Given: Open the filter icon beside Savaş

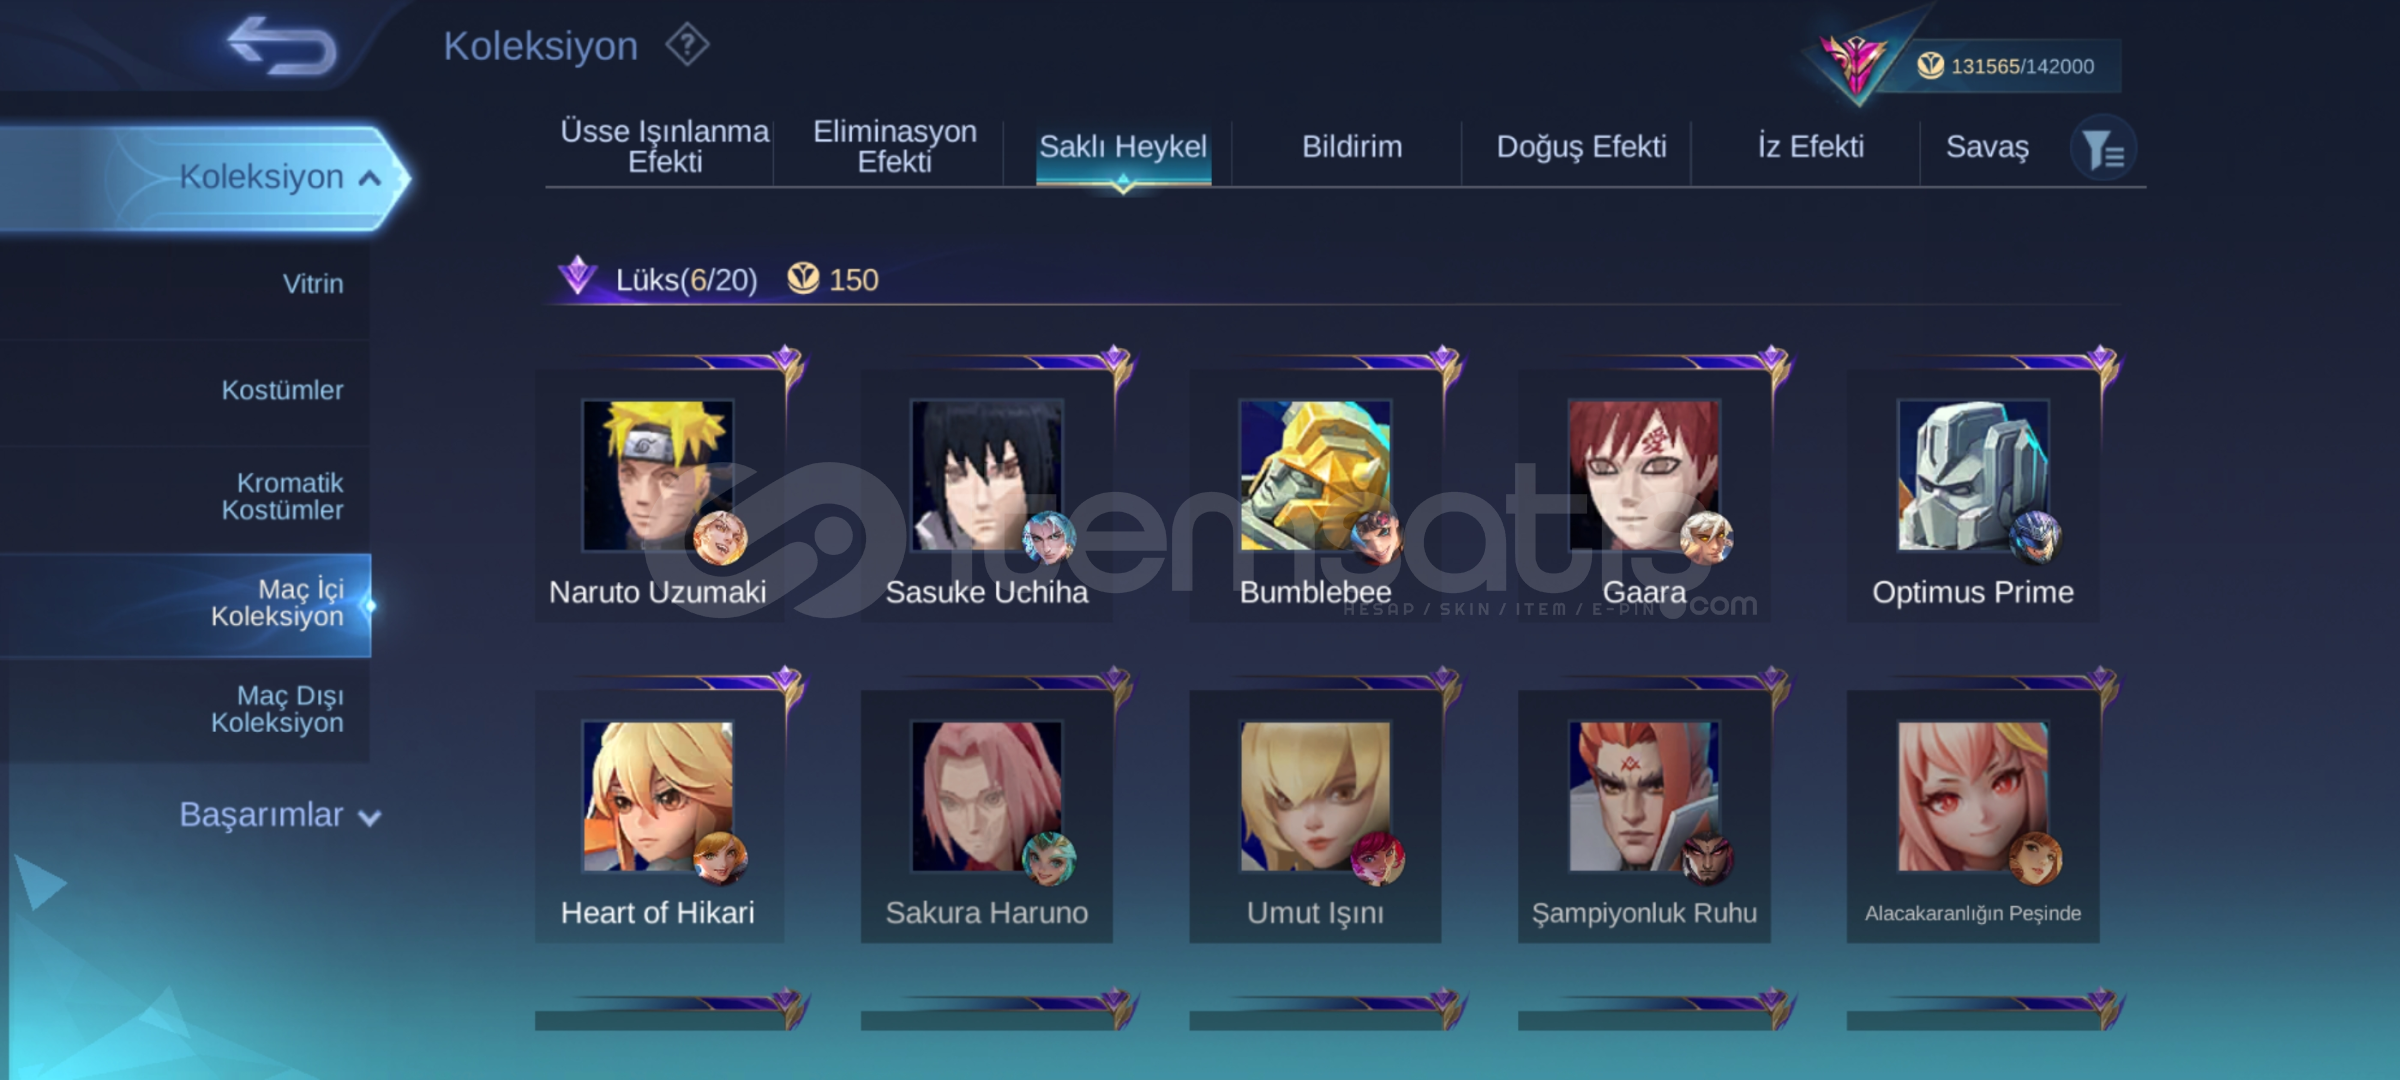Looking at the screenshot, I should (2104, 149).
